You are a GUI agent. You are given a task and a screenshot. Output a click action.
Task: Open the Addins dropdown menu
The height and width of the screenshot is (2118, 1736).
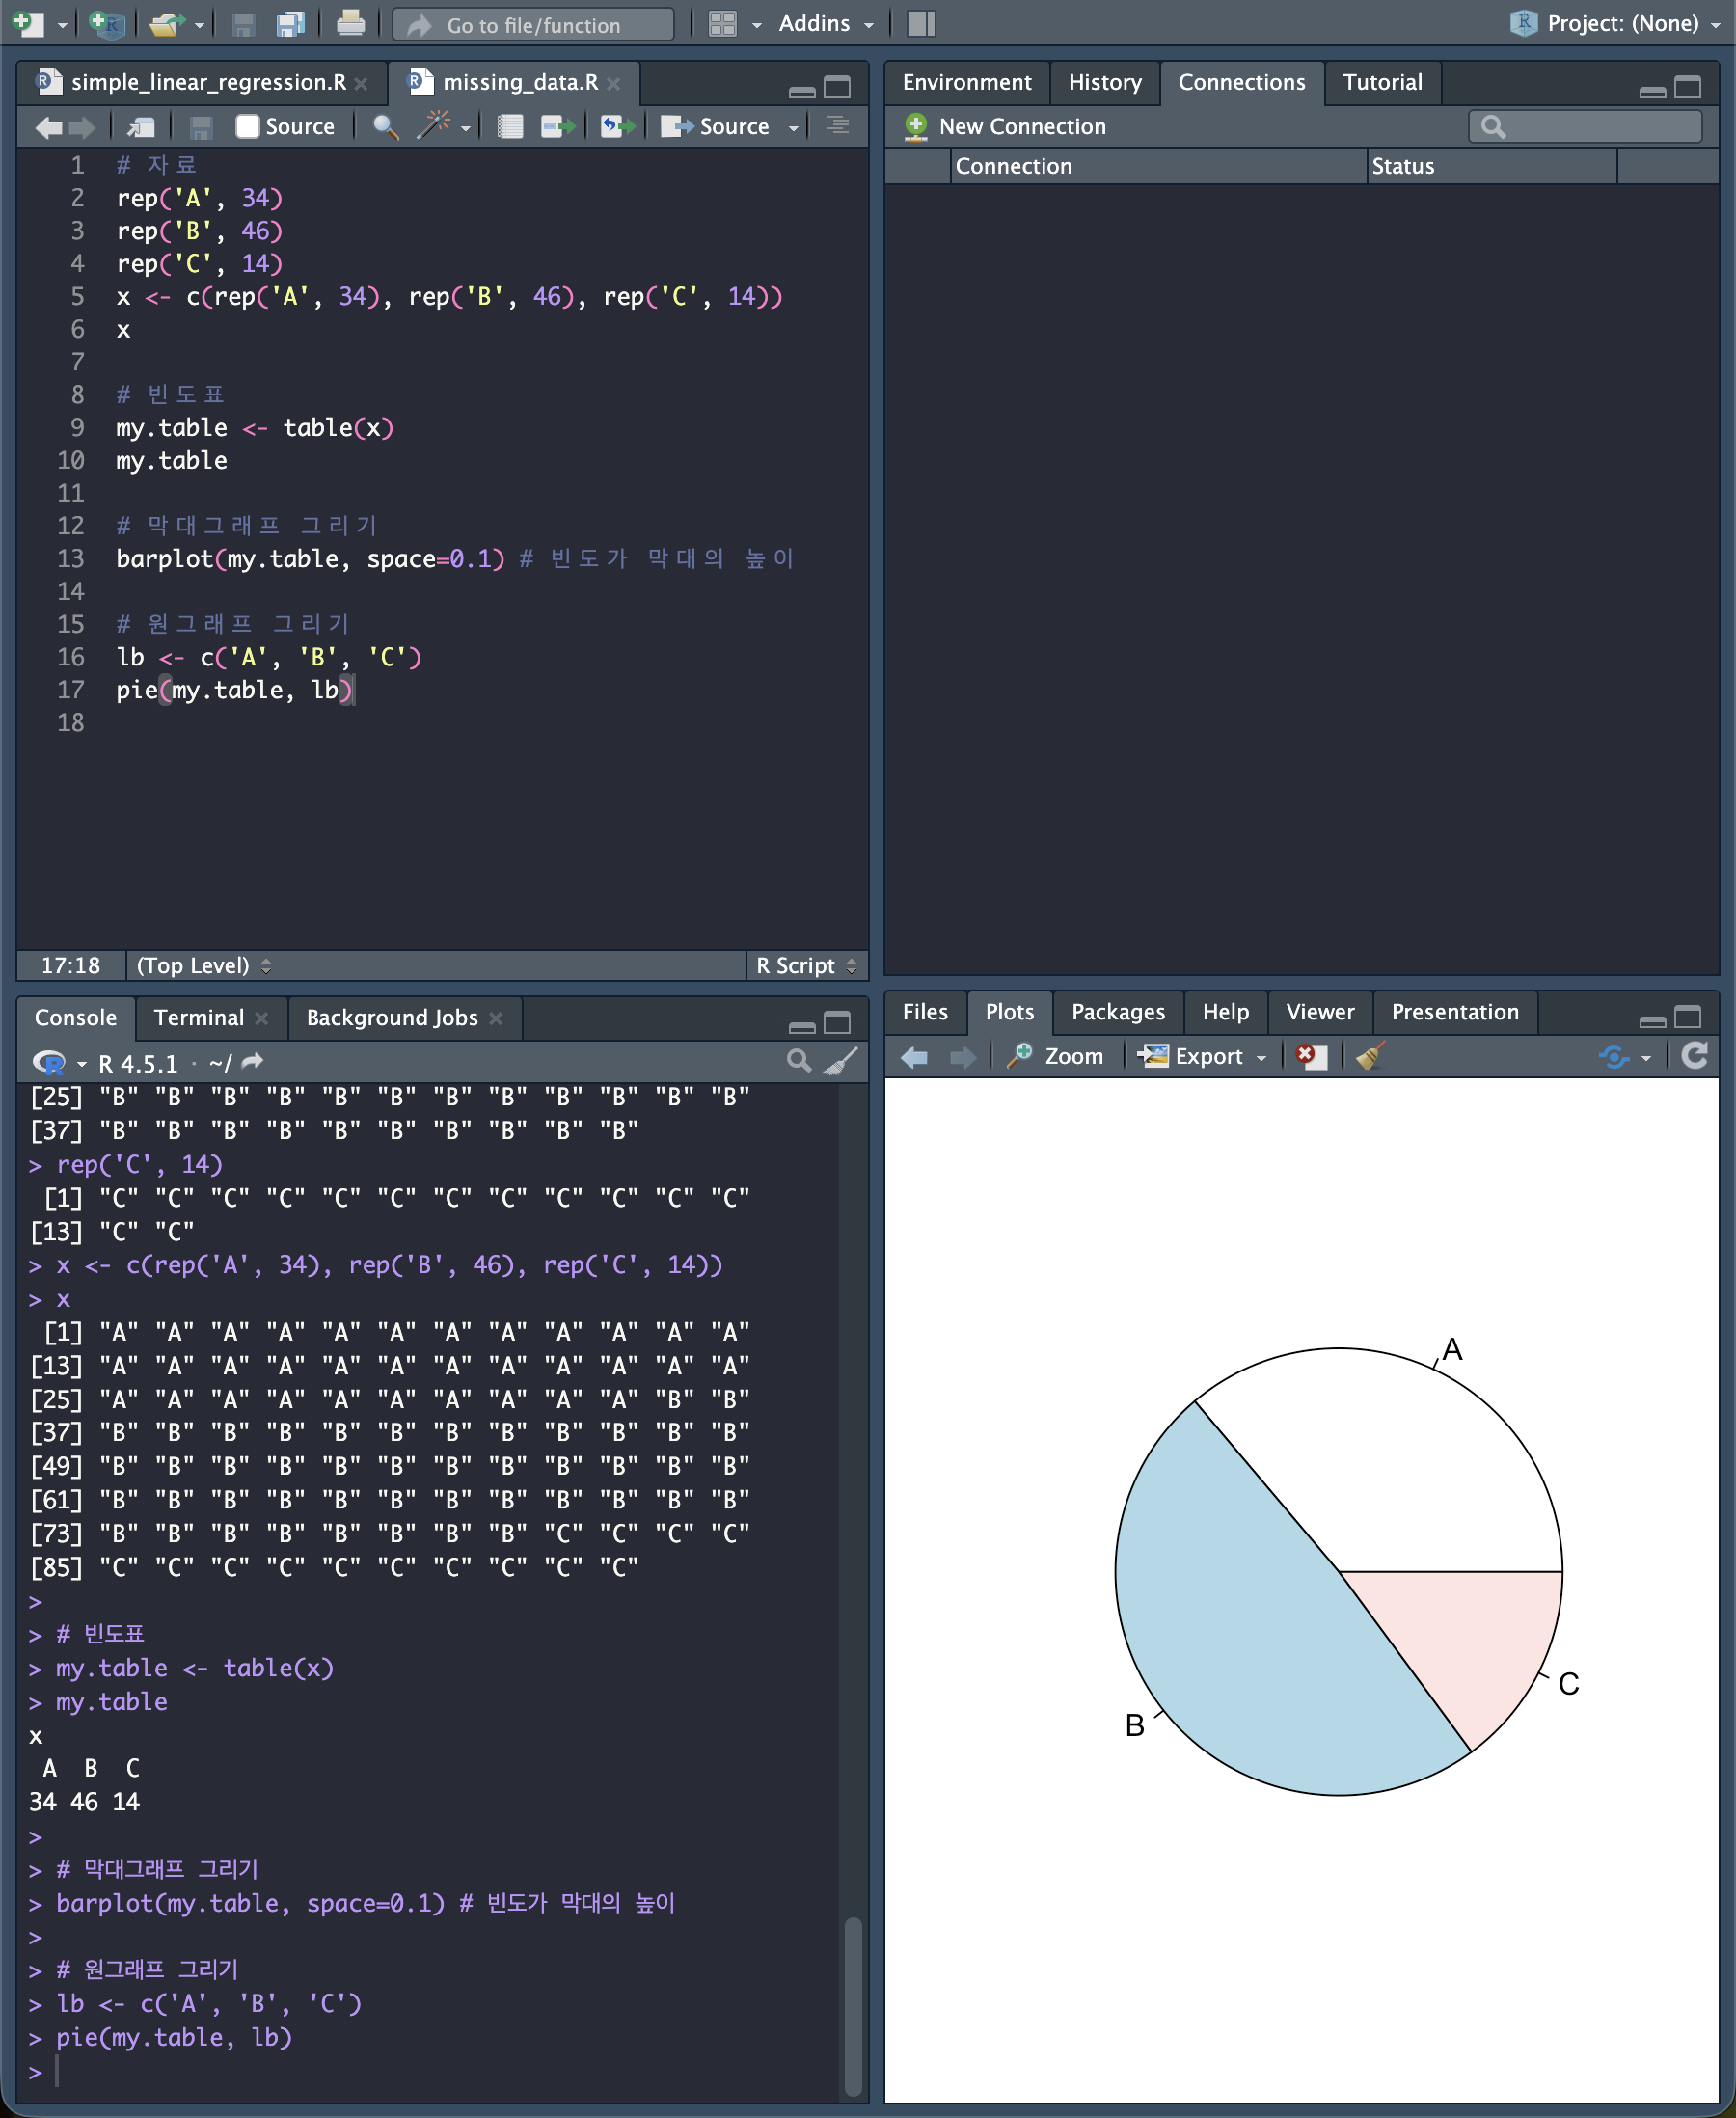(826, 23)
